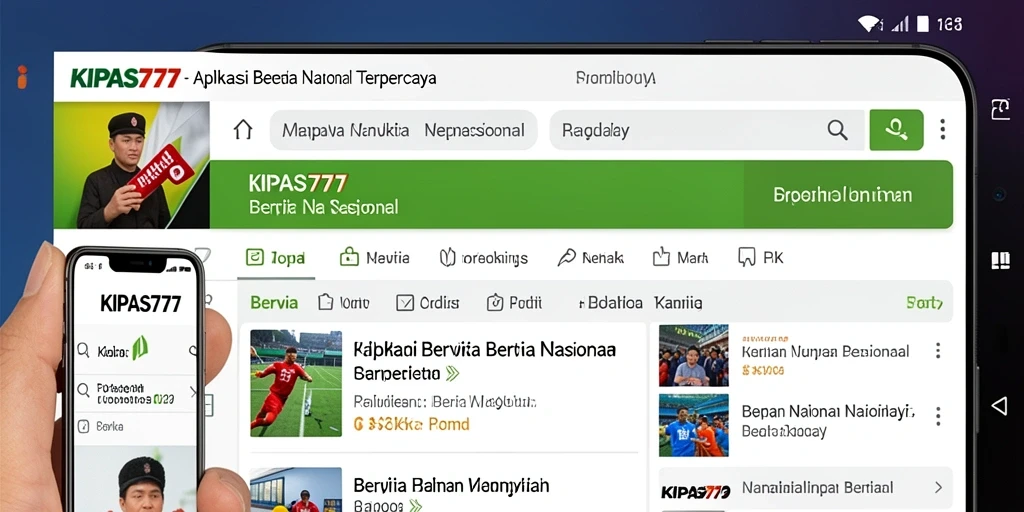
Task: Tap KIPAS777 title on small phone
Action: pos(140,303)
